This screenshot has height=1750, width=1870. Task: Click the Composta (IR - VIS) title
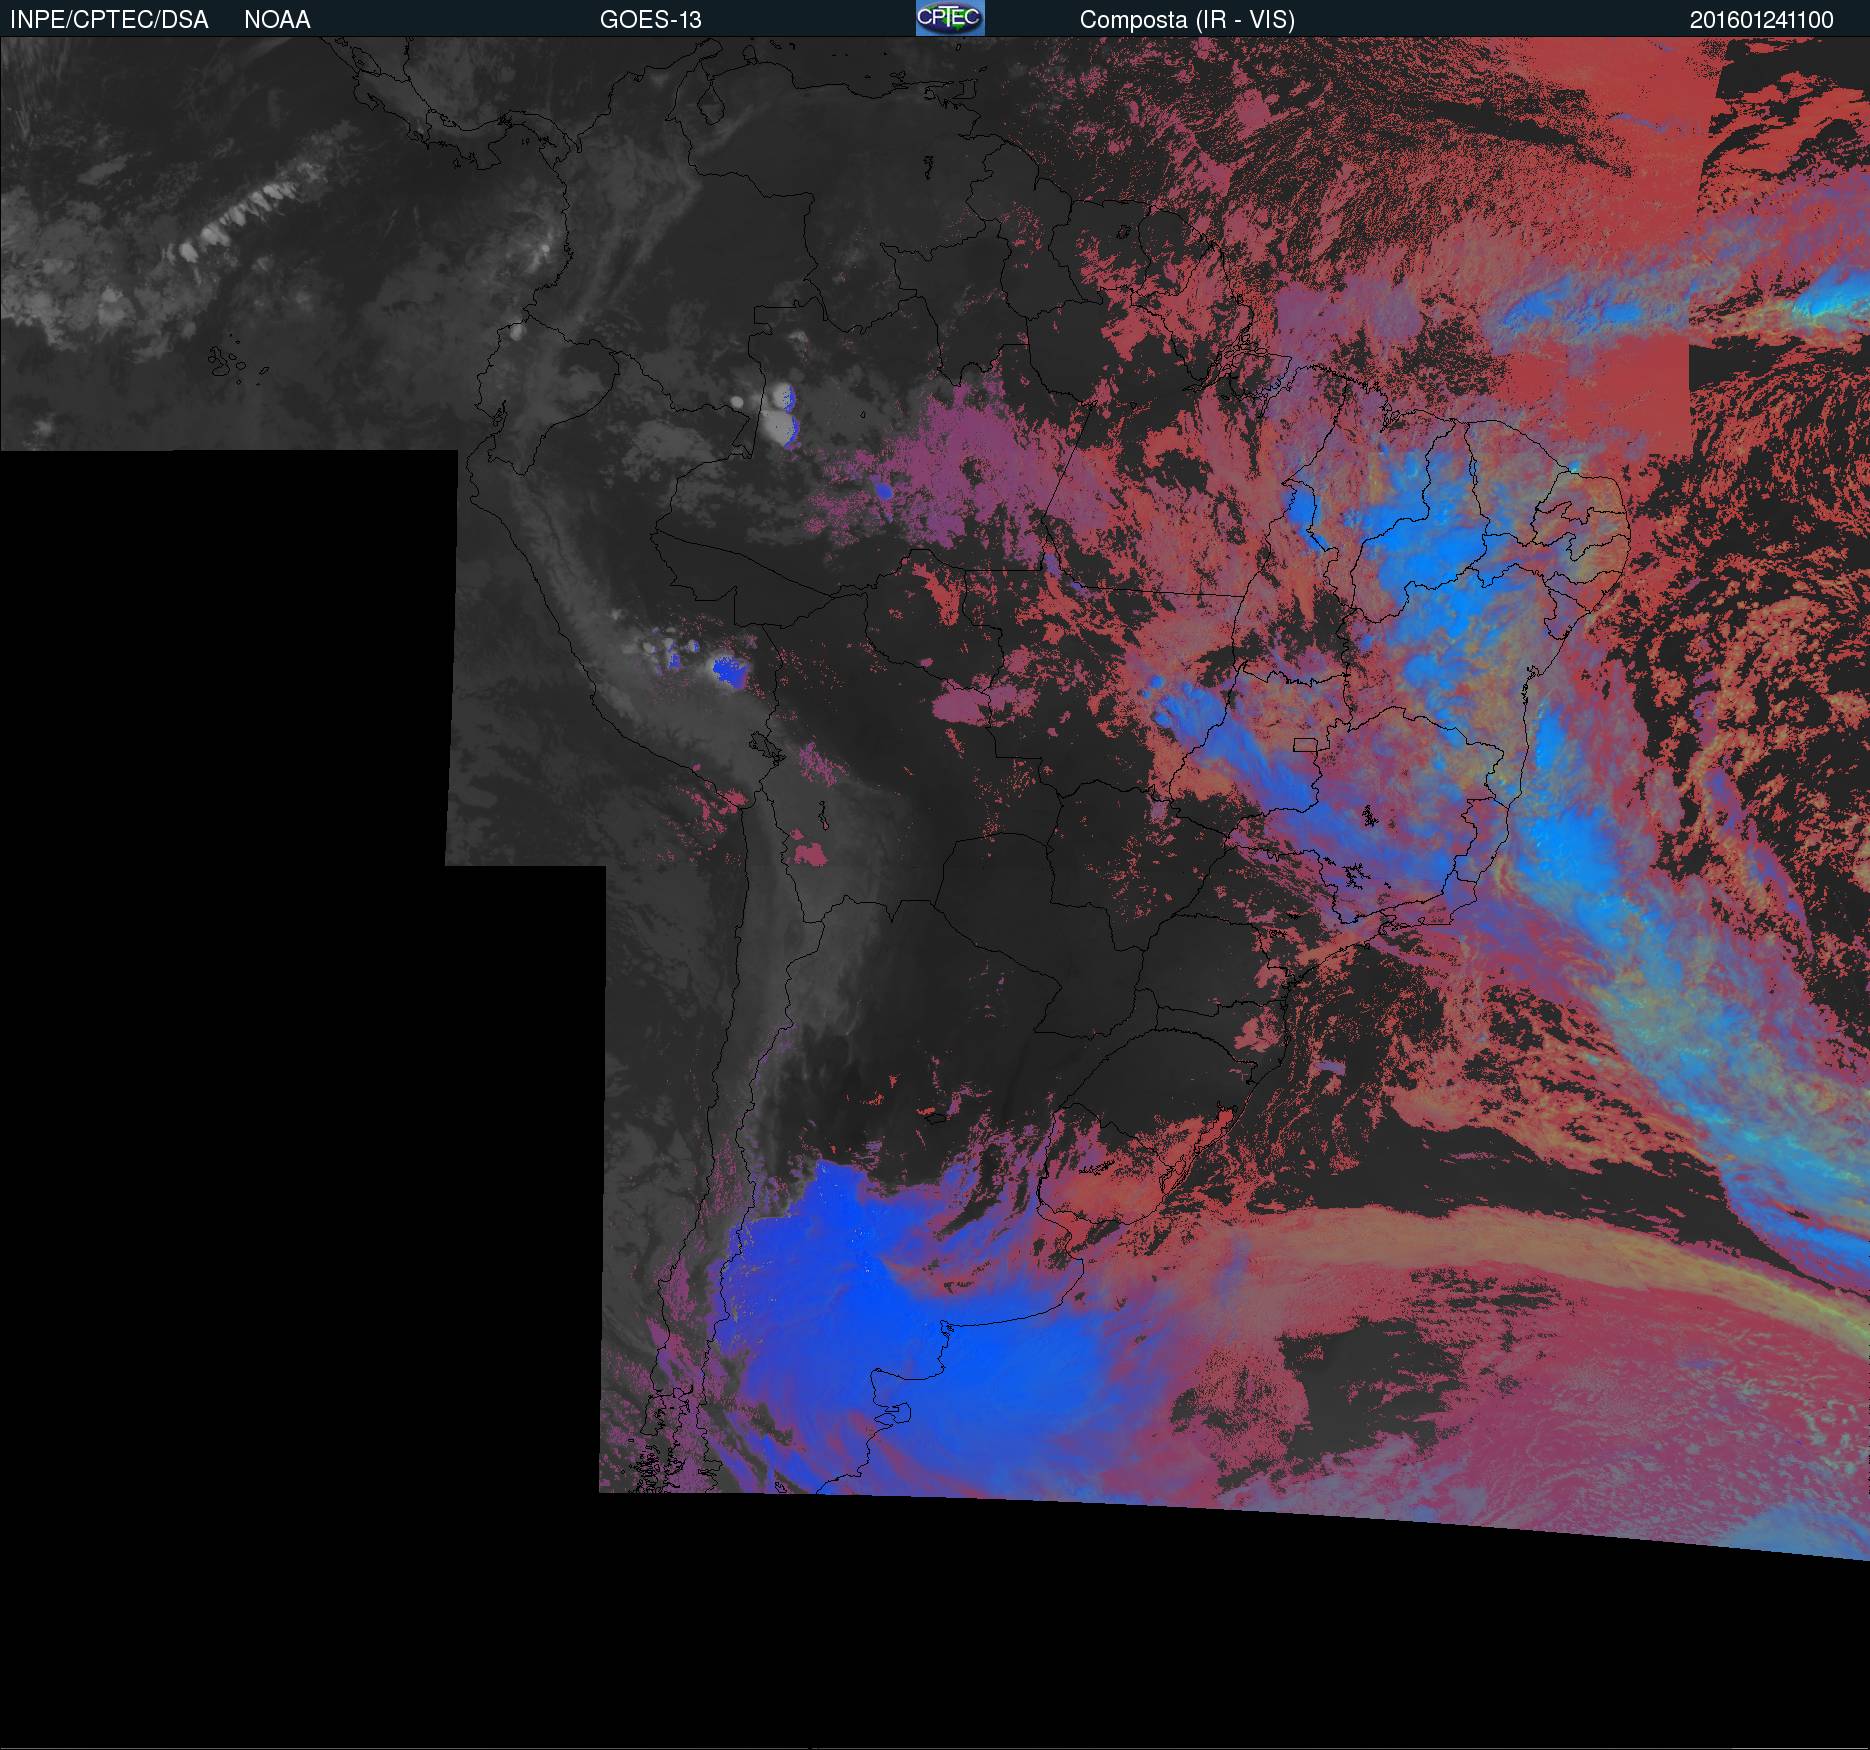click(1187, 20)
